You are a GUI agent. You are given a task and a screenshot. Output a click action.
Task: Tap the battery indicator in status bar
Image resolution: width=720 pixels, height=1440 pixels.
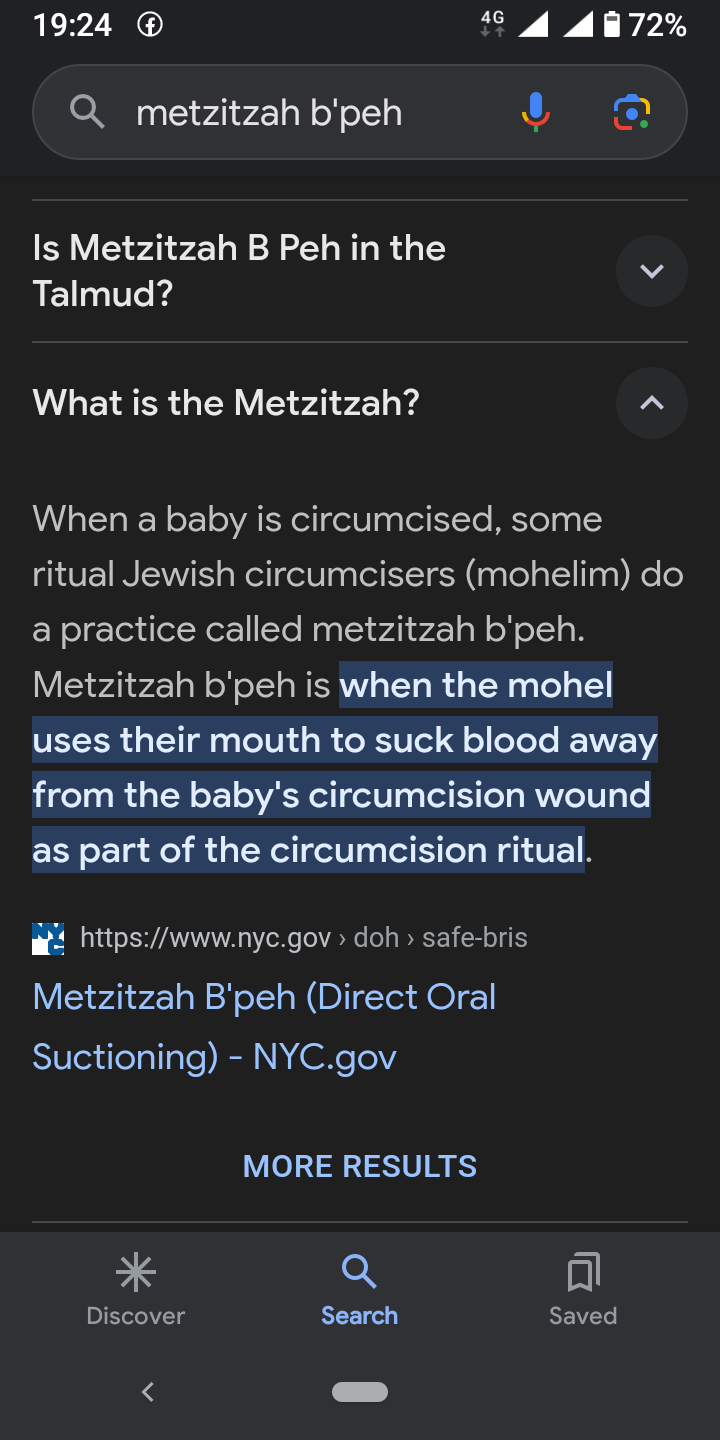click(612, 25)
